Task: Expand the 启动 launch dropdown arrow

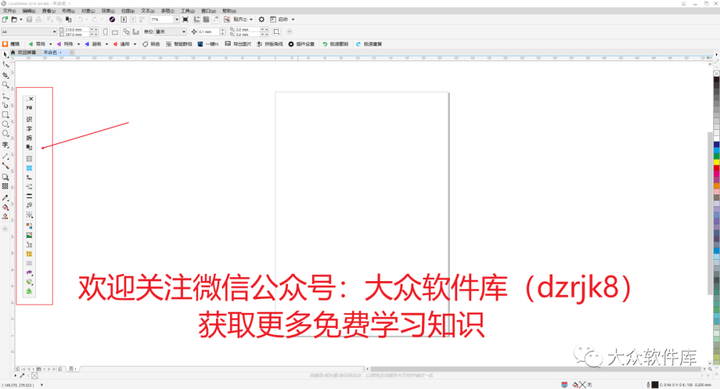Action: tap(293, 19)
